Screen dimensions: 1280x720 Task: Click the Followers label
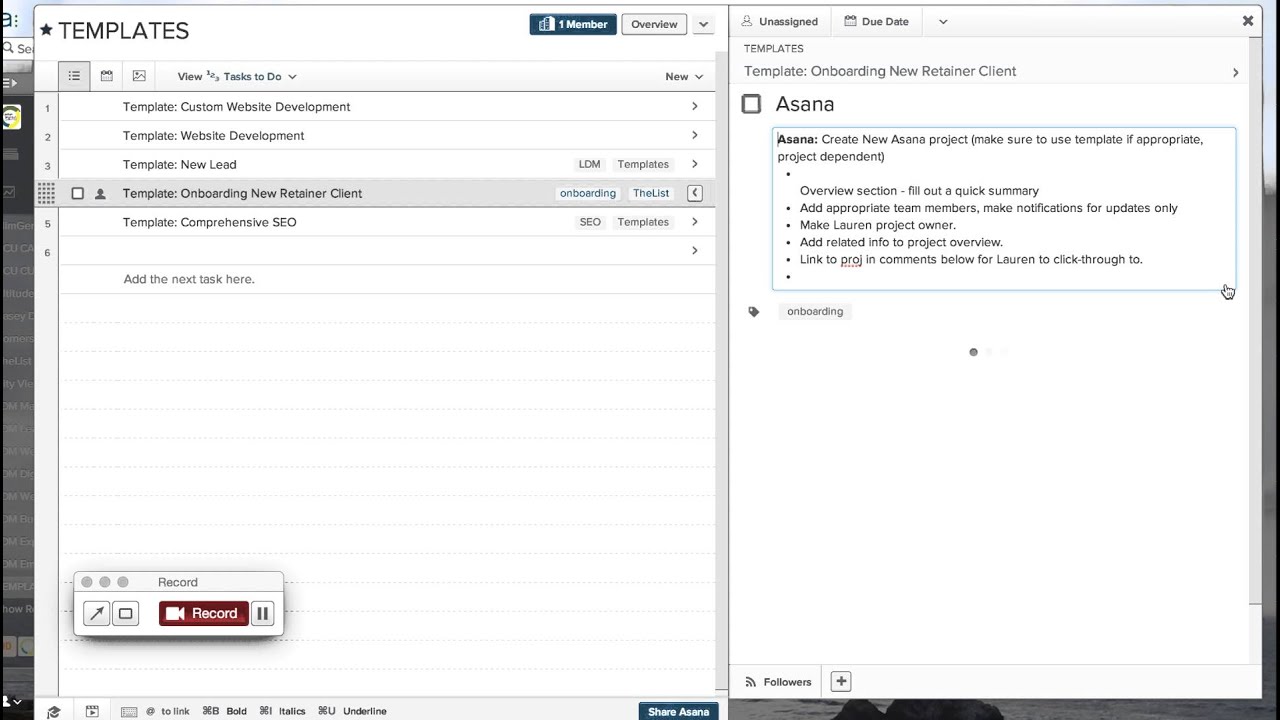tap(787, 682)
